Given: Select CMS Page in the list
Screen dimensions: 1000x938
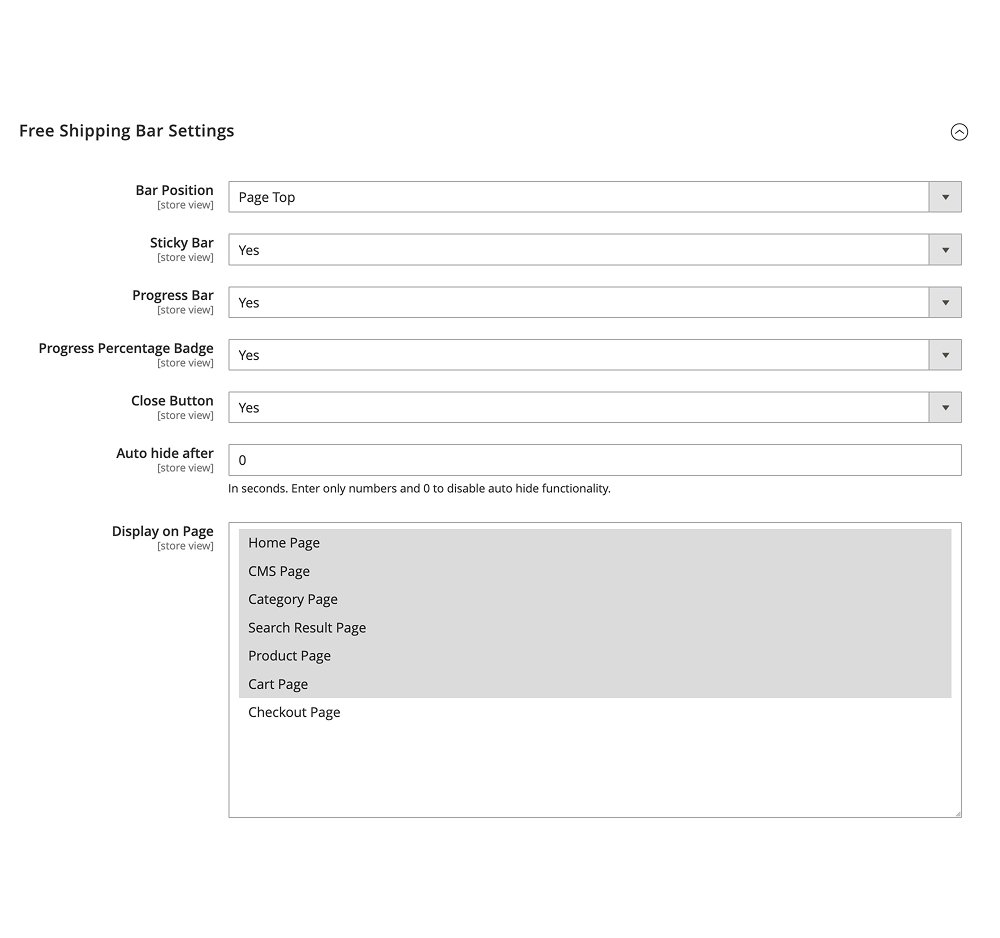Looking at the screenshot, I should click(594, 571).
